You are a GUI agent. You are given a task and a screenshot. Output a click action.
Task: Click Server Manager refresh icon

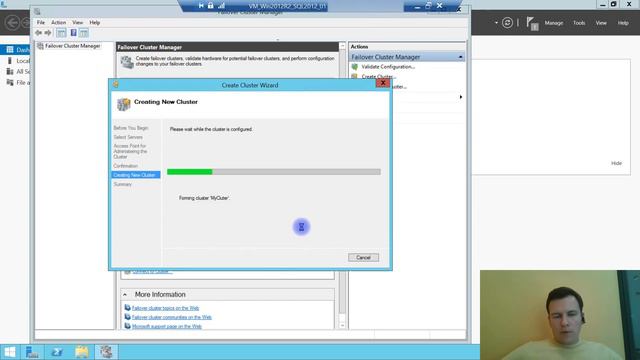(x=507, y=23)
